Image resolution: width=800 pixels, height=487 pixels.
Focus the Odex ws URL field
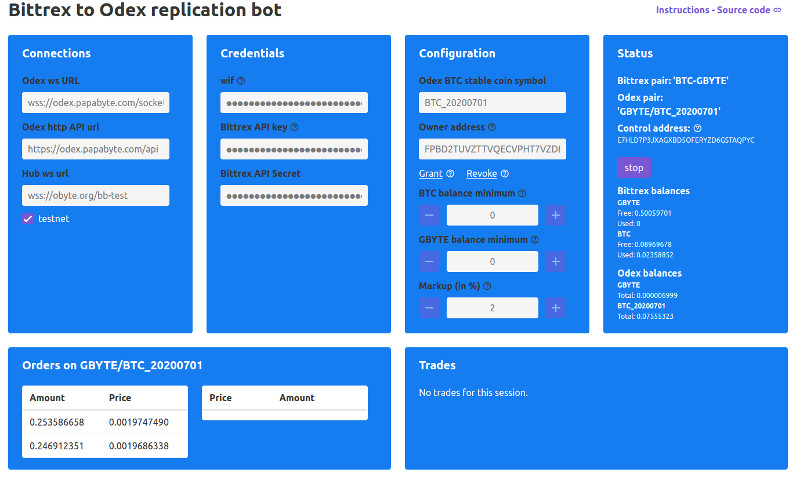pos(95,102)
